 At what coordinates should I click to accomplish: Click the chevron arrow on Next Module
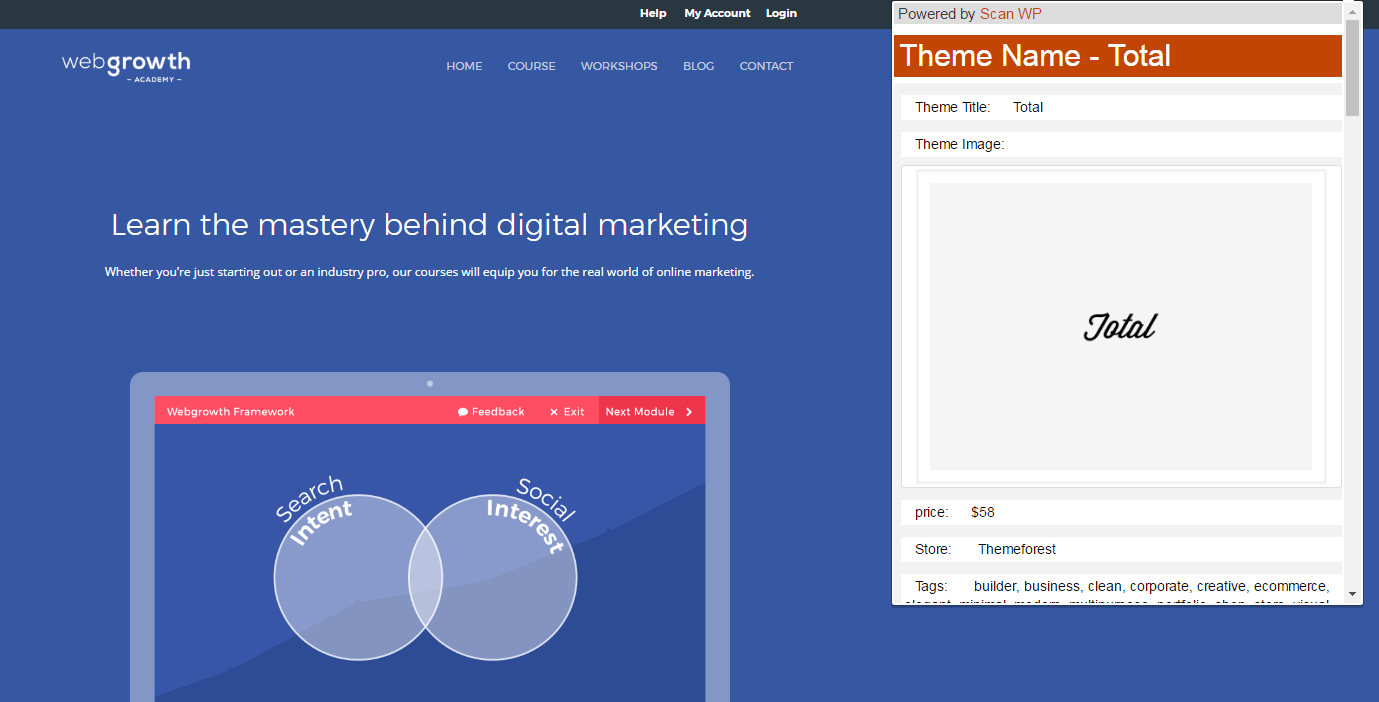pos(689,412)
